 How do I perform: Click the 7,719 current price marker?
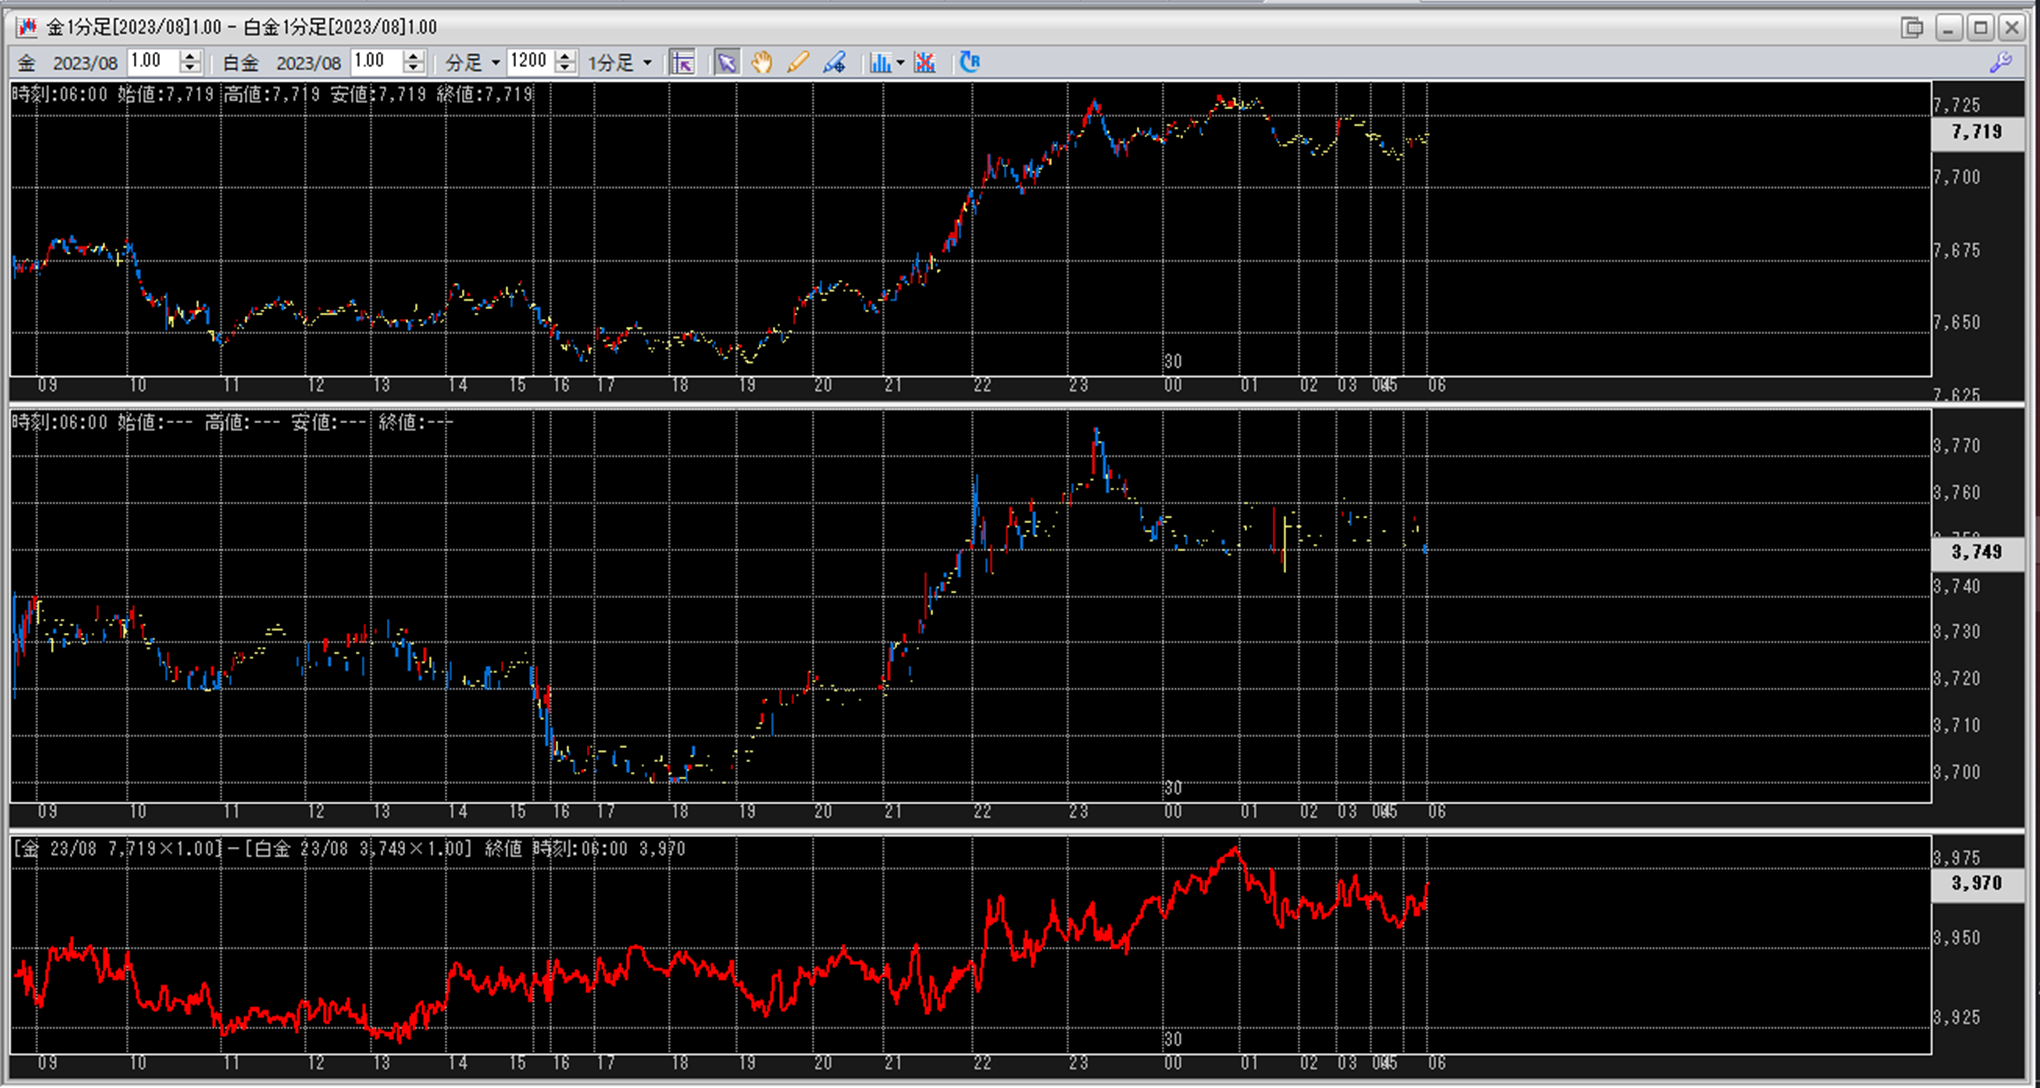(1976, 132)
